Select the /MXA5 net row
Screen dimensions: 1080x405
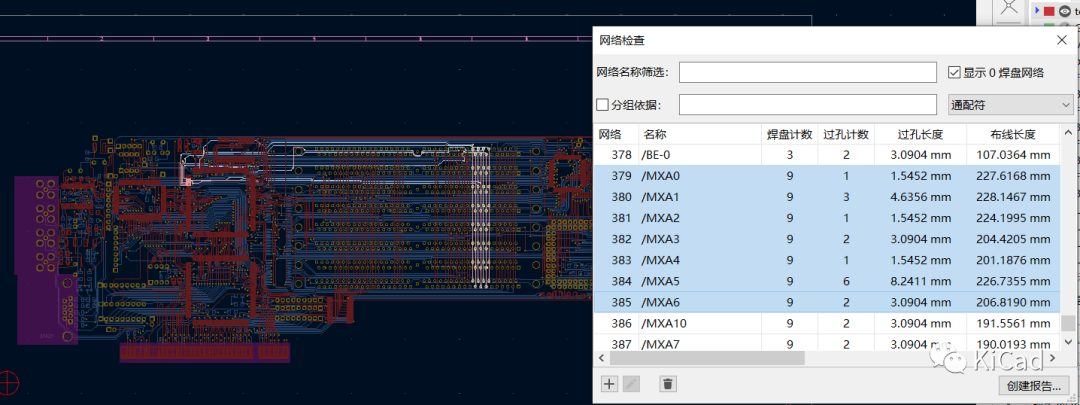[827, 281]
